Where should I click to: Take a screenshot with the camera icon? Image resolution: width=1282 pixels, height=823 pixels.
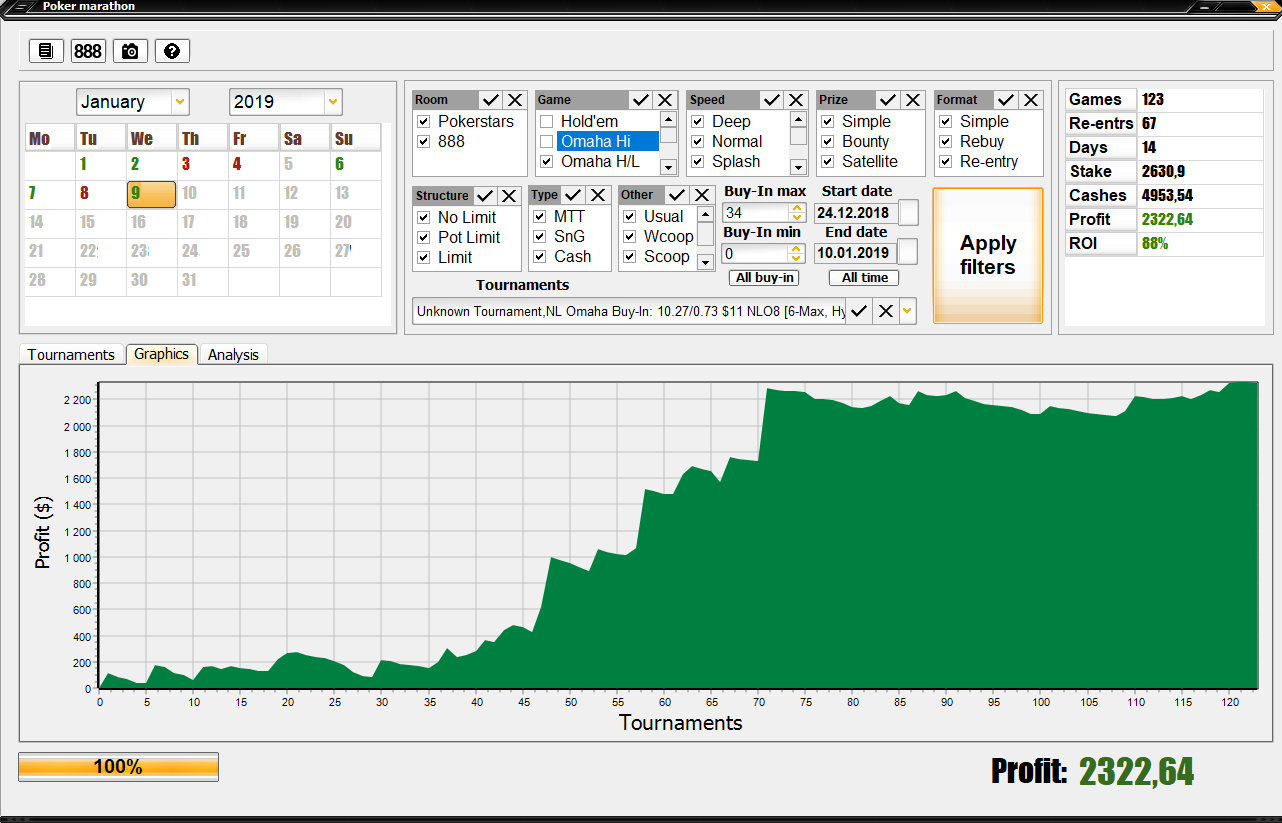point(130,51)
